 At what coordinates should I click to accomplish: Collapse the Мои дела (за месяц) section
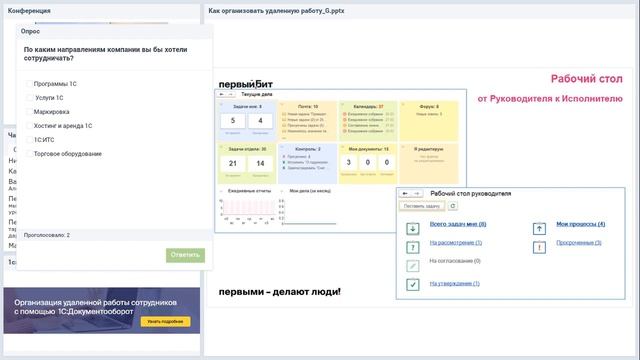(282, 191)
